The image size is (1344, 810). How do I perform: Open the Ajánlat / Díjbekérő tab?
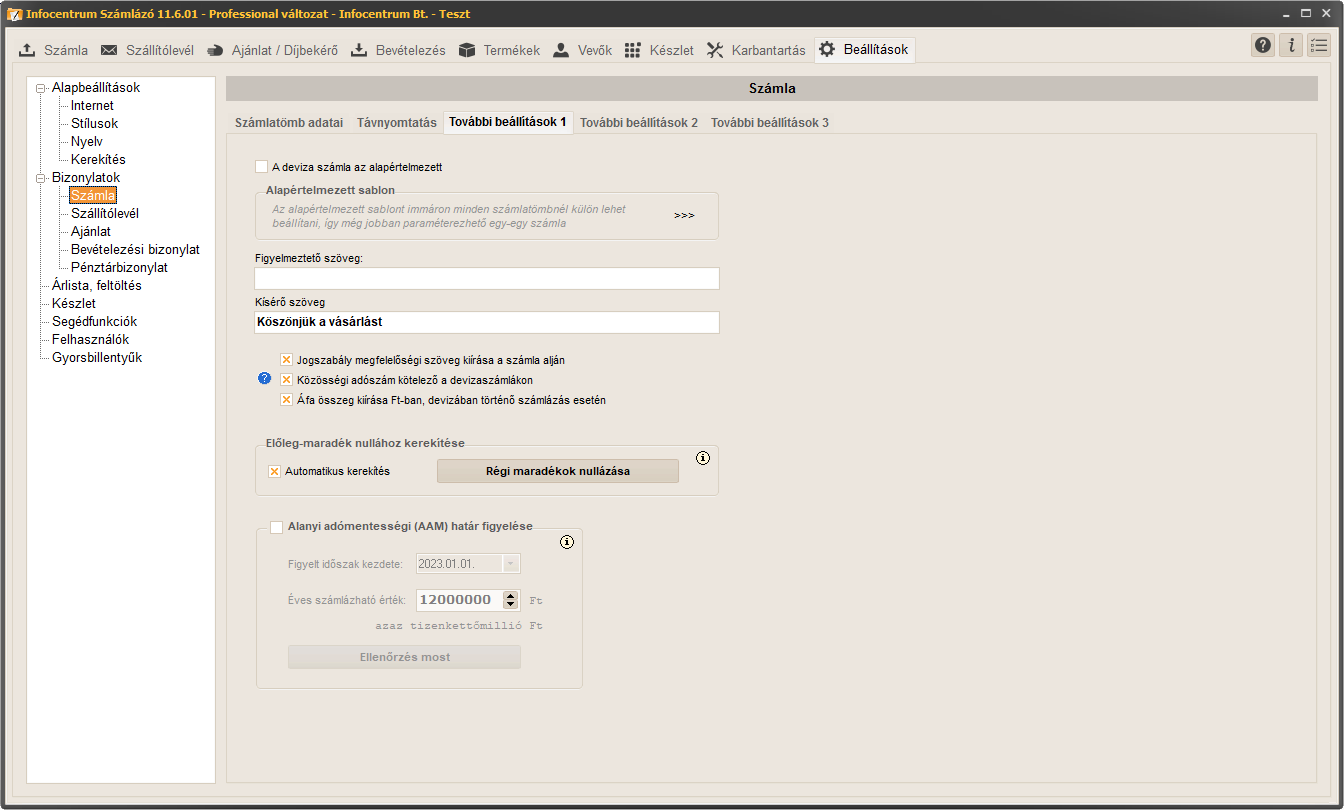click(274, 50)
